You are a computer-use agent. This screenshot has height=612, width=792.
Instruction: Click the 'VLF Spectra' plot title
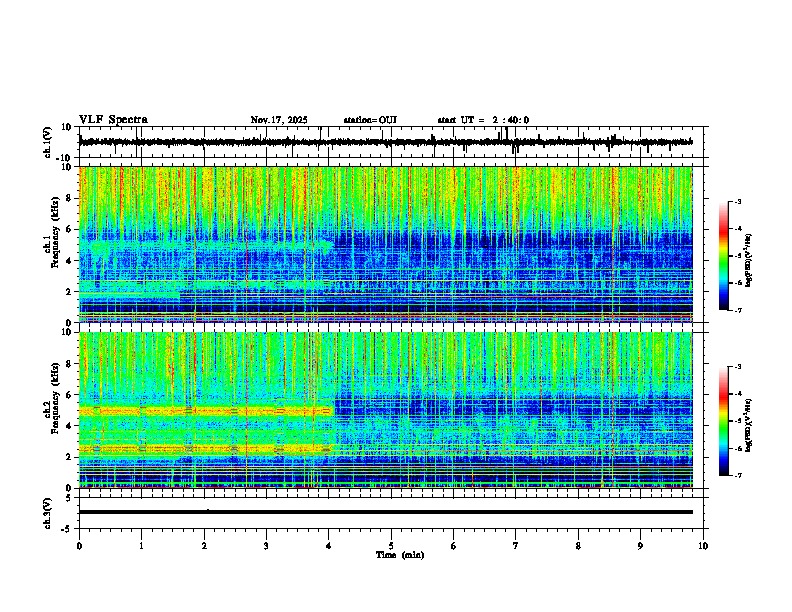113,120
